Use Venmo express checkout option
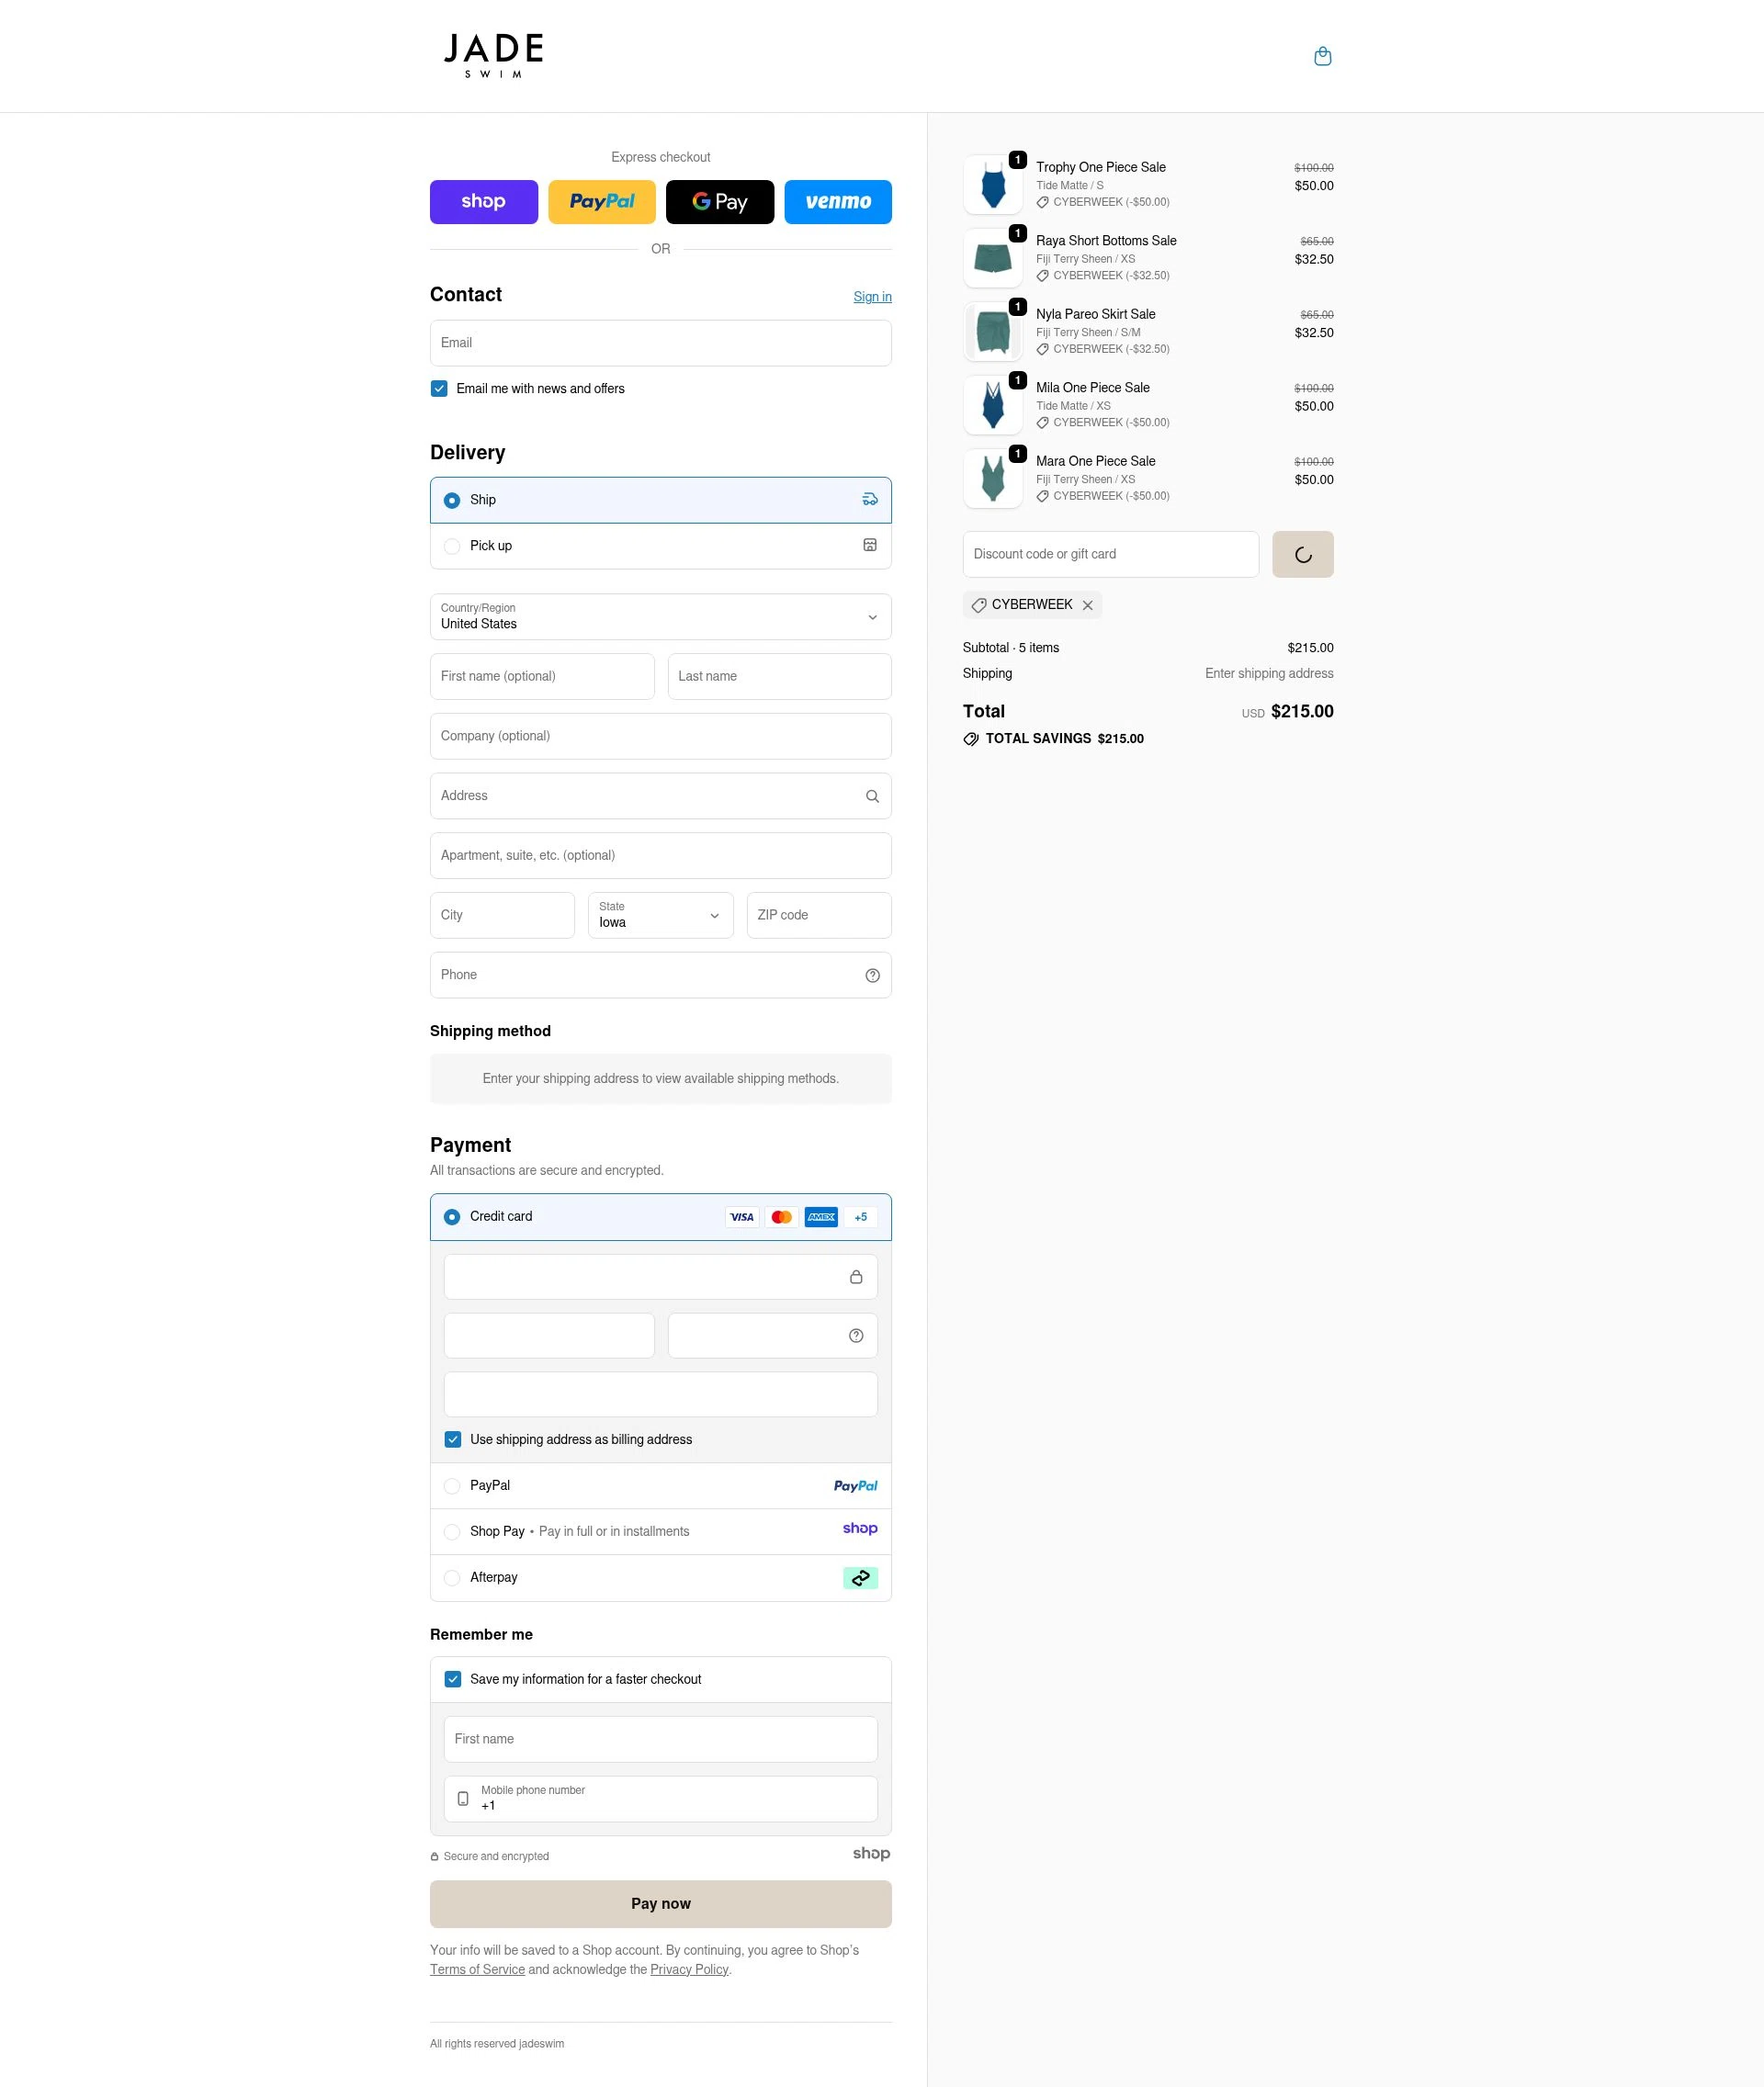Image resolution: width=1764 pixels, height=2087 pixels. coord(838,201)
